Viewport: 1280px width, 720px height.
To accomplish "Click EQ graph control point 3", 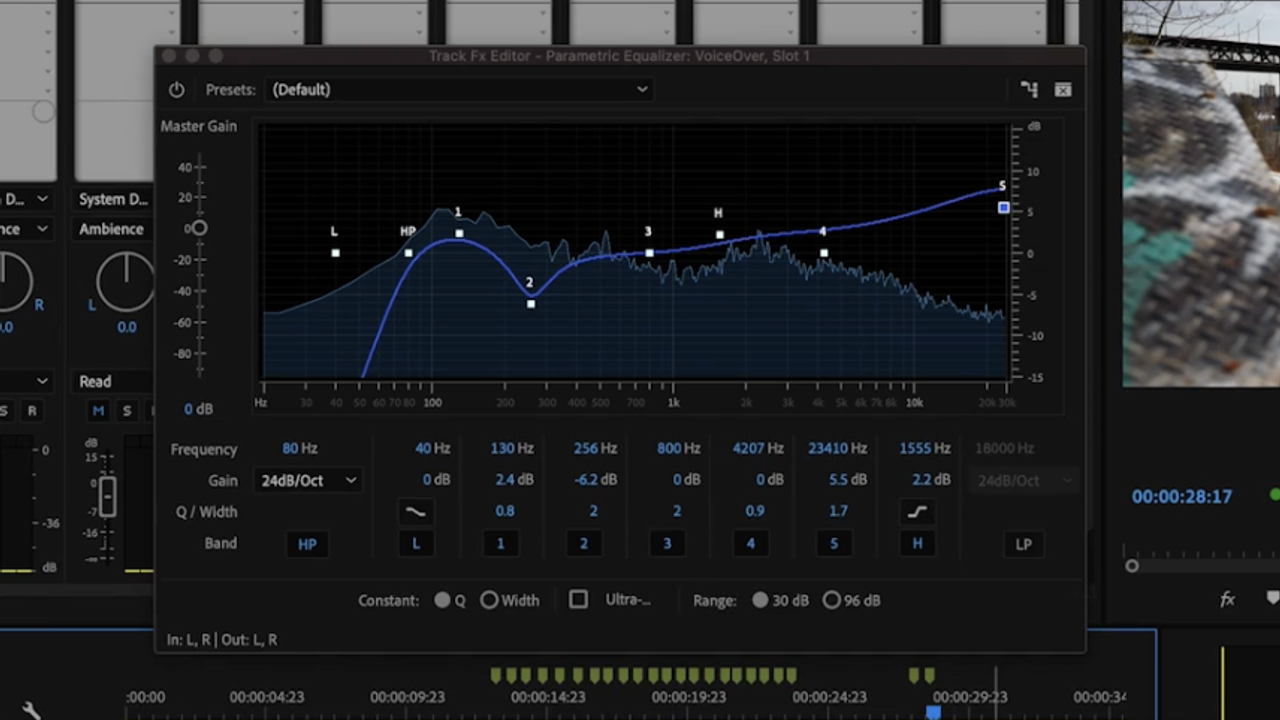I will point(649,253).
